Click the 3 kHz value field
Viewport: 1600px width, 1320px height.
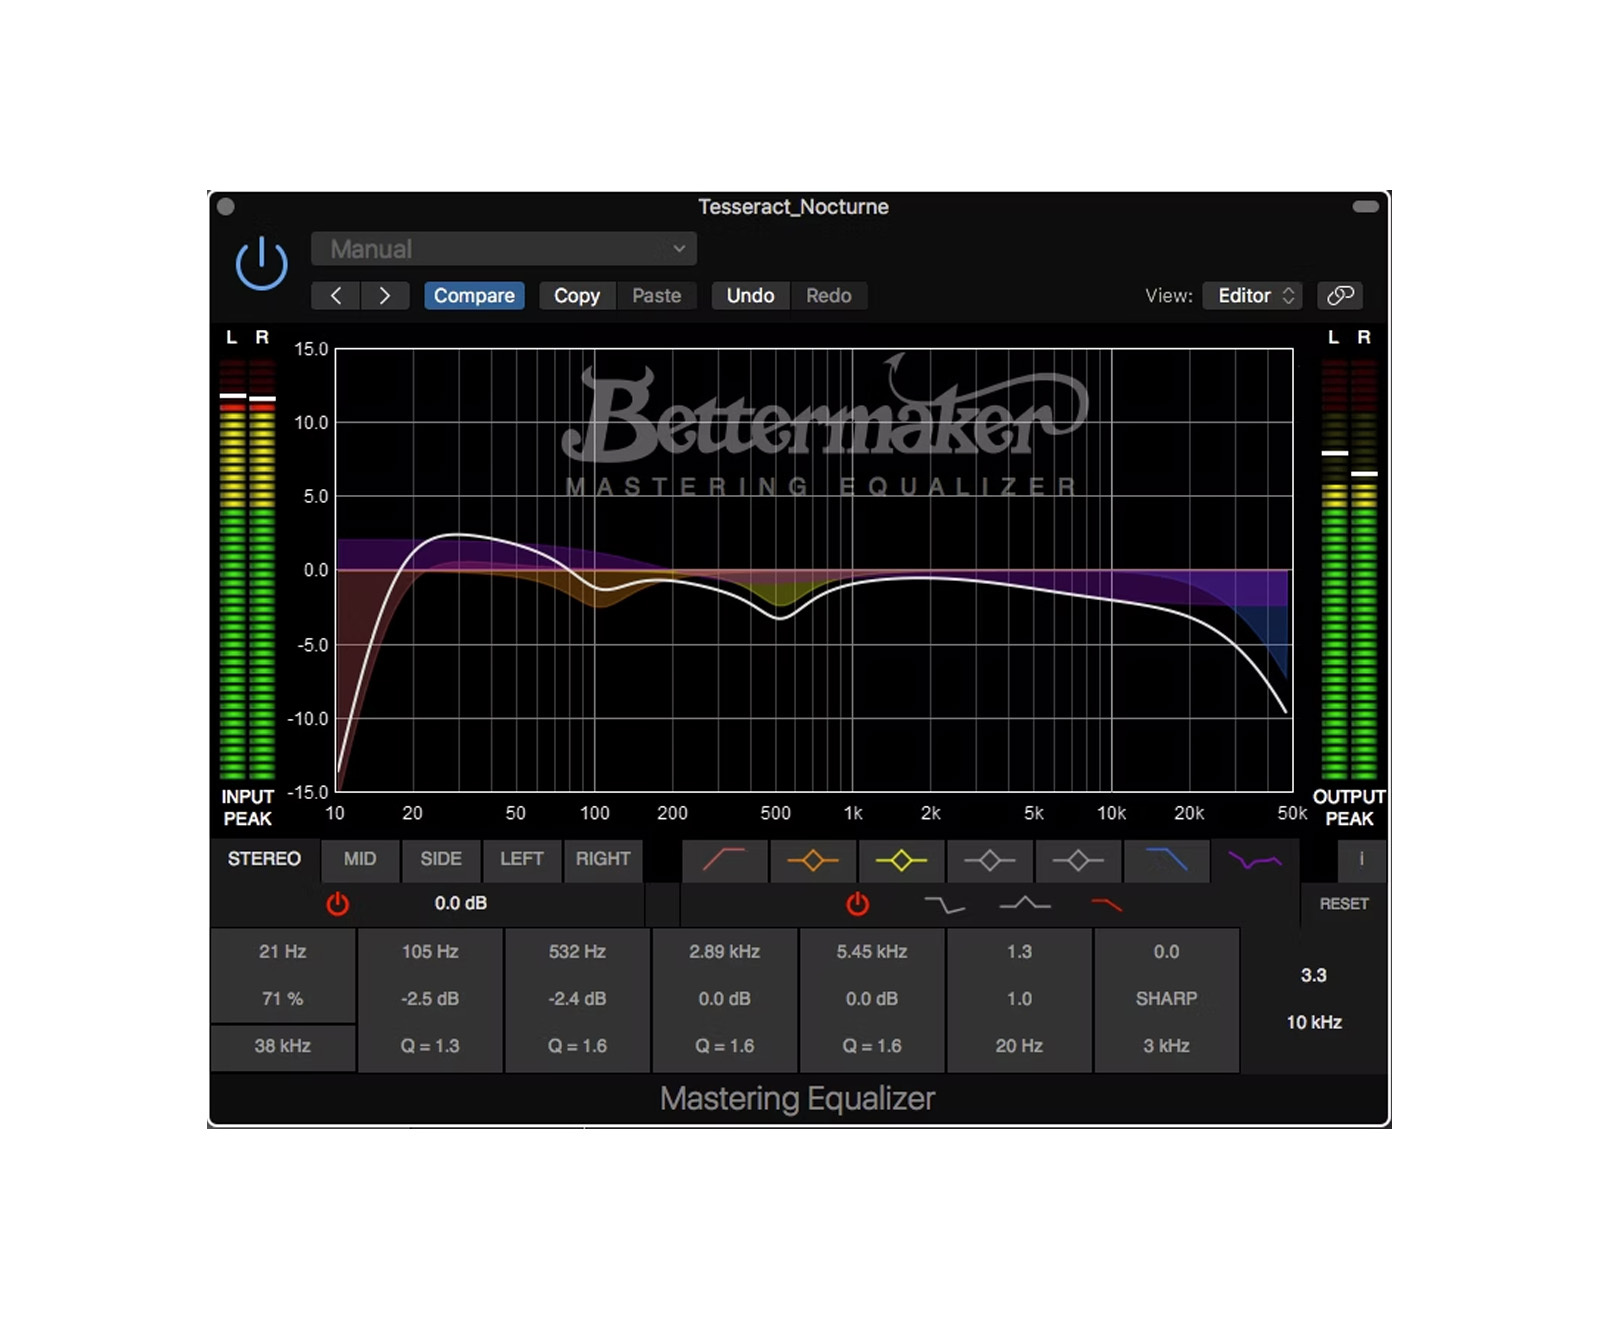[1167, 1046]
